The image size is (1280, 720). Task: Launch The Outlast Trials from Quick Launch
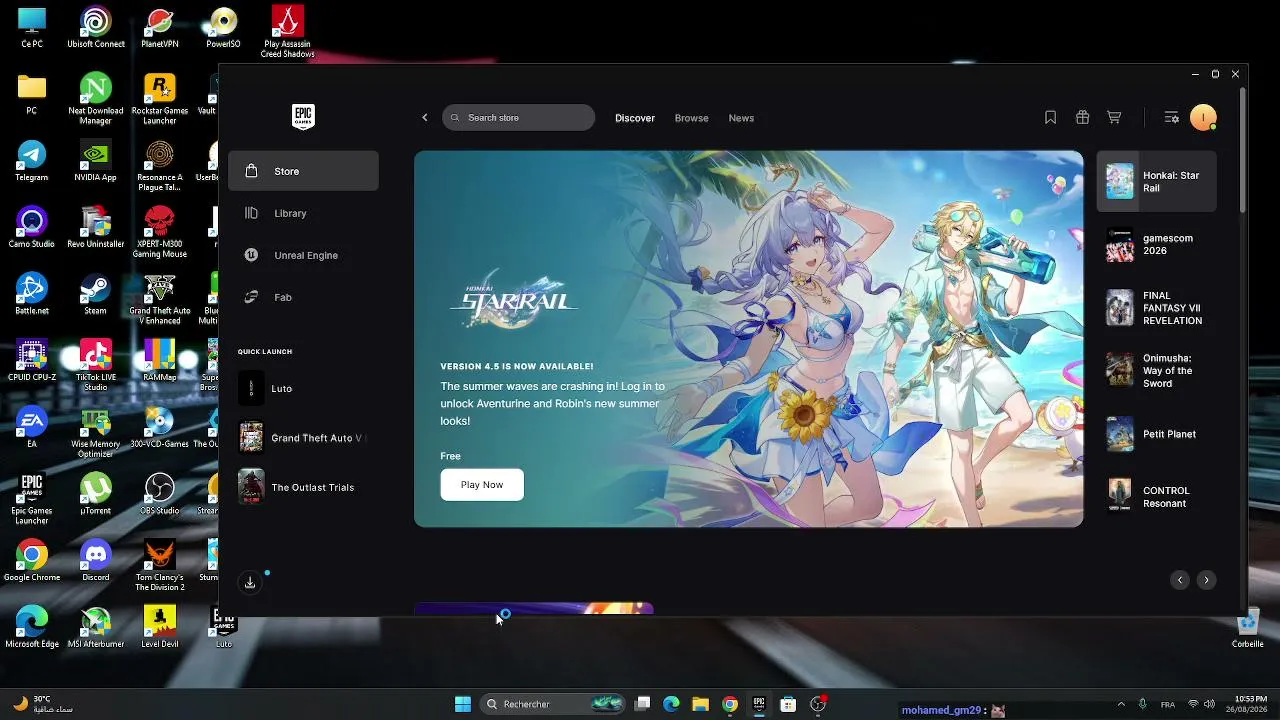coord(303,487)
